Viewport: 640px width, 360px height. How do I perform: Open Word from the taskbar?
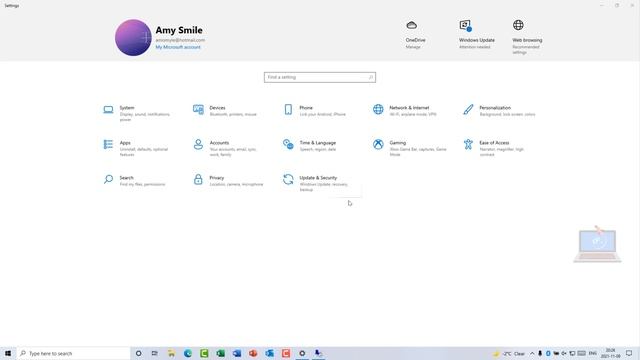click(237, 353)
